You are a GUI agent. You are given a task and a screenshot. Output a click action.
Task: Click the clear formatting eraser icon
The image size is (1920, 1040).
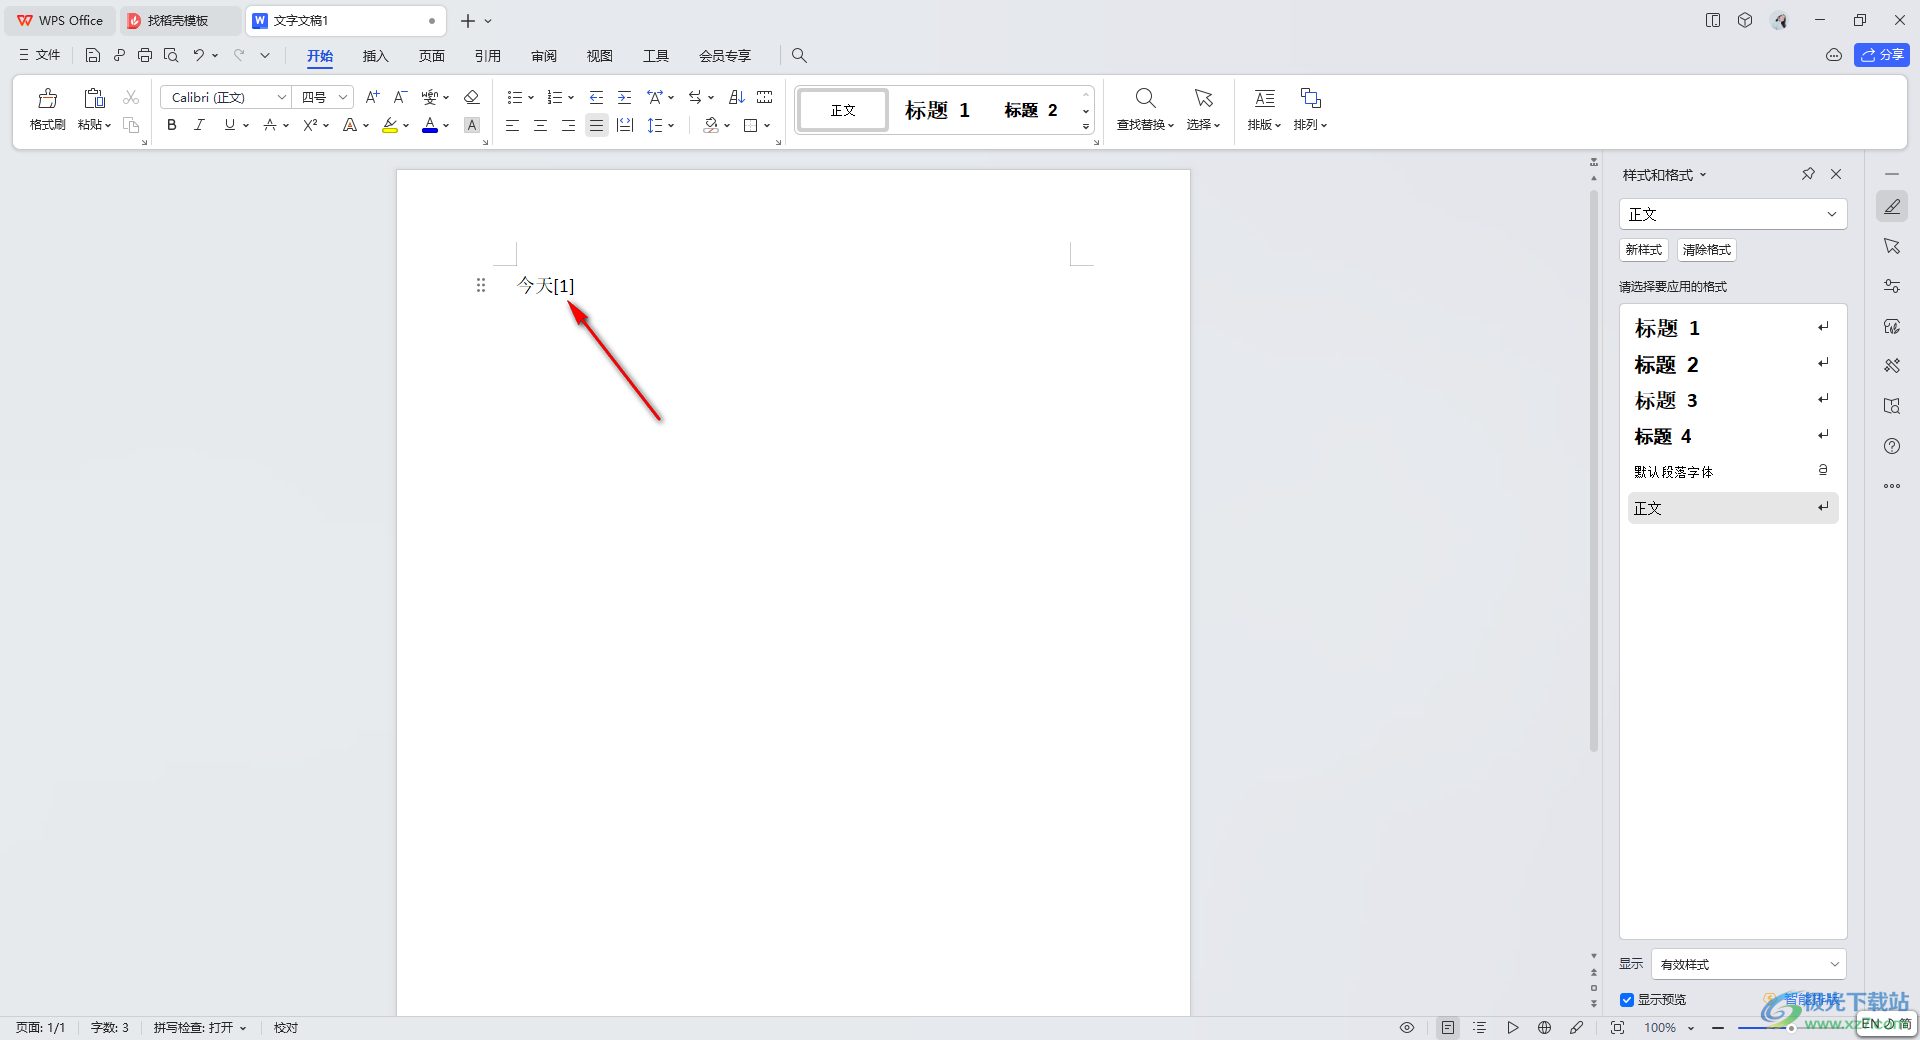pos(472,97)
